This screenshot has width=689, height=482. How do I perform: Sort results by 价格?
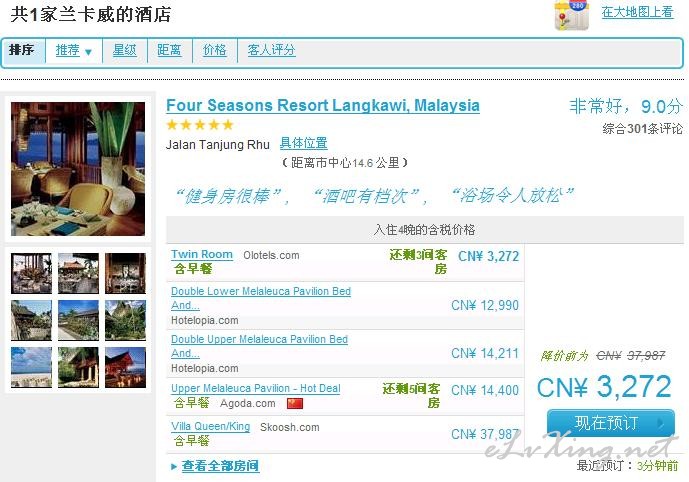coord(214,50)
